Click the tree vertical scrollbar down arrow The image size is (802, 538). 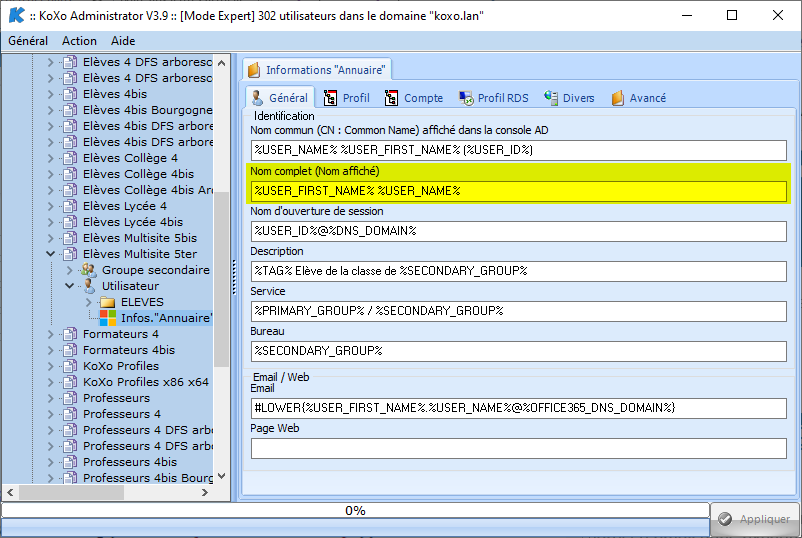(x=221, y=476)
